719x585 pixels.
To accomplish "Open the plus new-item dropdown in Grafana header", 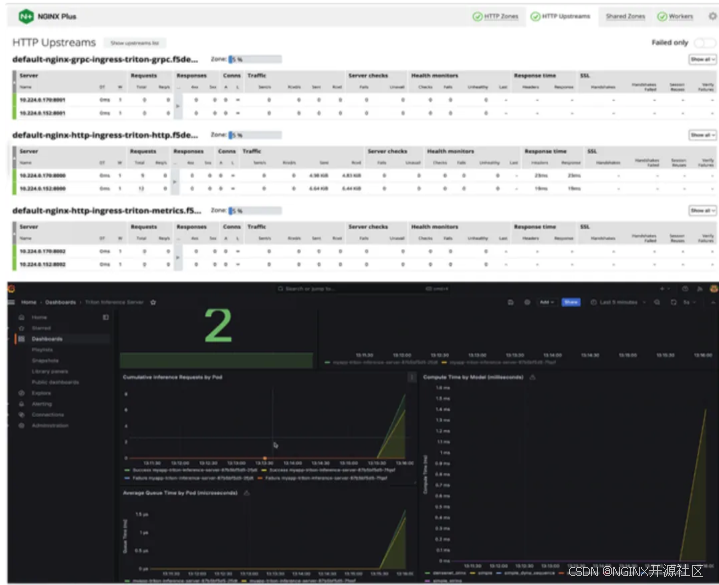I will 665,288.
